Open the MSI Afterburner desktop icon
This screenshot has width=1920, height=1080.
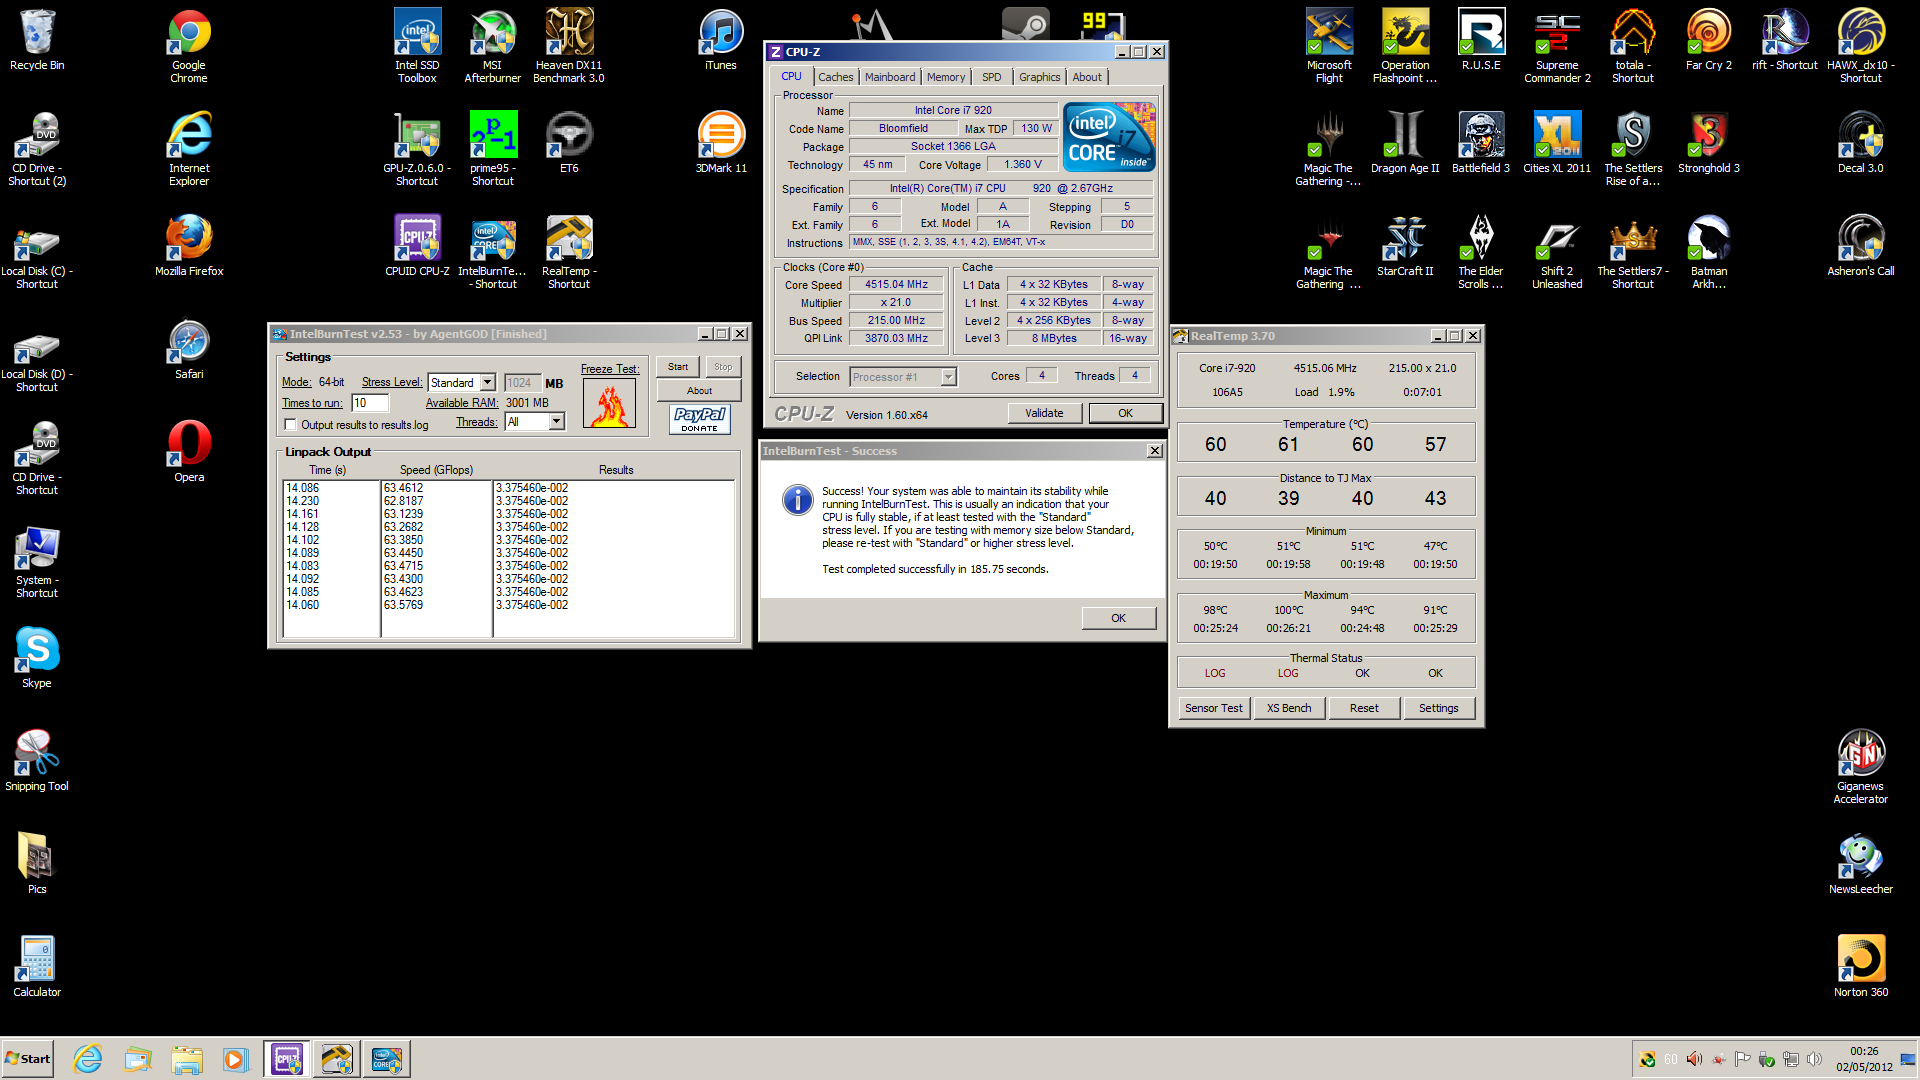coord(493,35)
